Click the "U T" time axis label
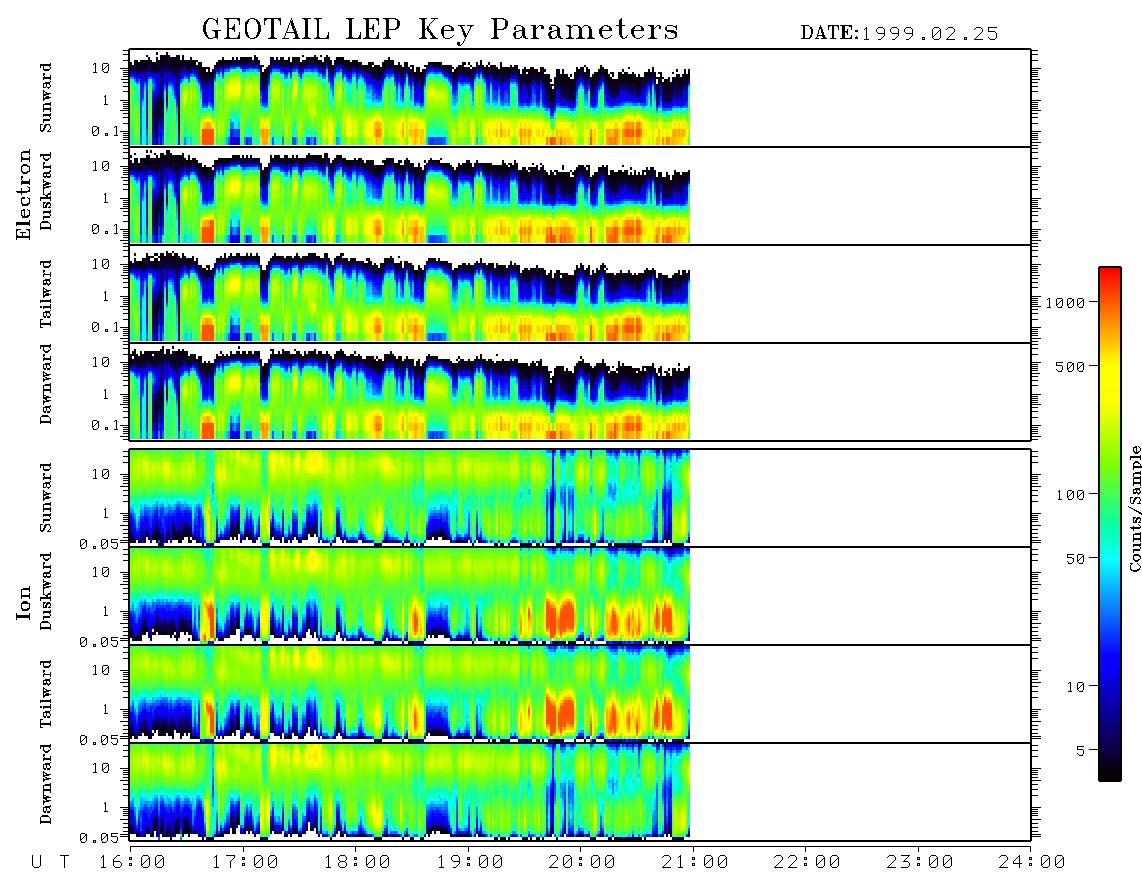The width and height of the screenshot is (1142, 880). [x=51, y=863]
